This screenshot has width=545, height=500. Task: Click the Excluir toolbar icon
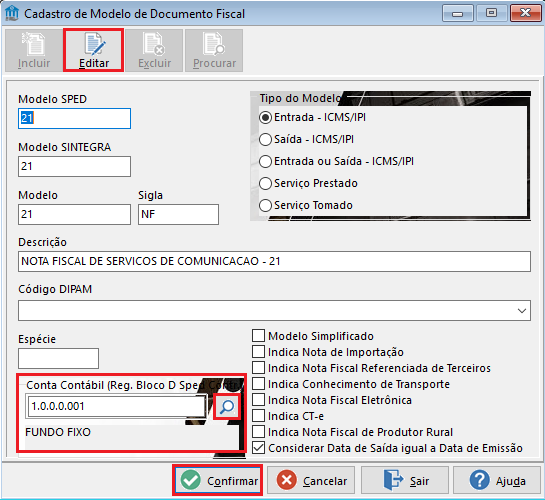154,51
